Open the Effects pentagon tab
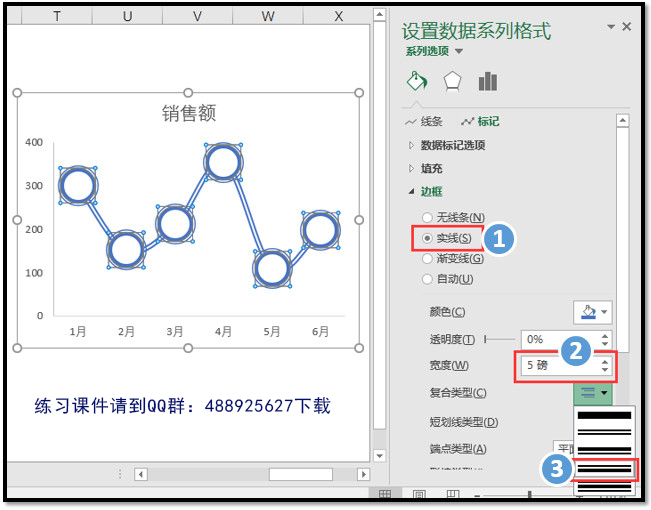 [452, 81]
